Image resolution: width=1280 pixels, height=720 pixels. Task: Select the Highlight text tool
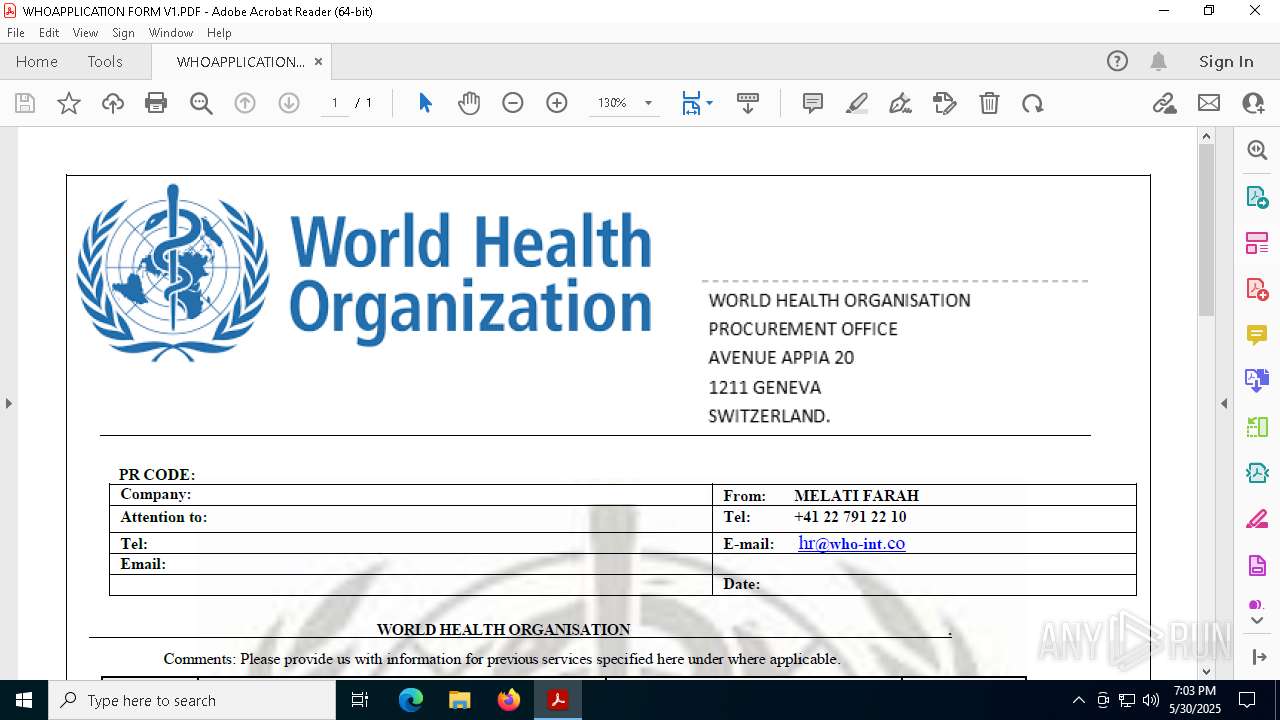(x=857, y=103)
